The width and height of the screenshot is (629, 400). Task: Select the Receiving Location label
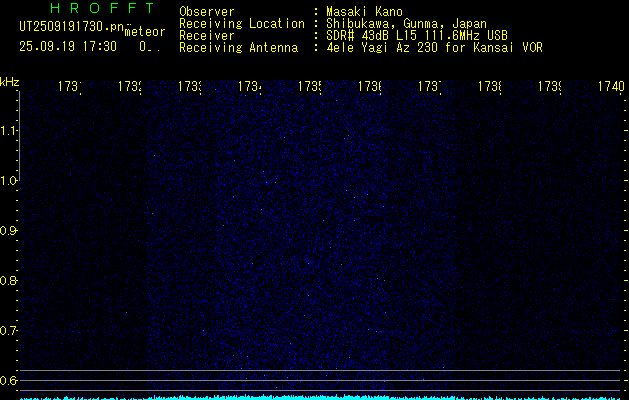(x=242, y=24)
